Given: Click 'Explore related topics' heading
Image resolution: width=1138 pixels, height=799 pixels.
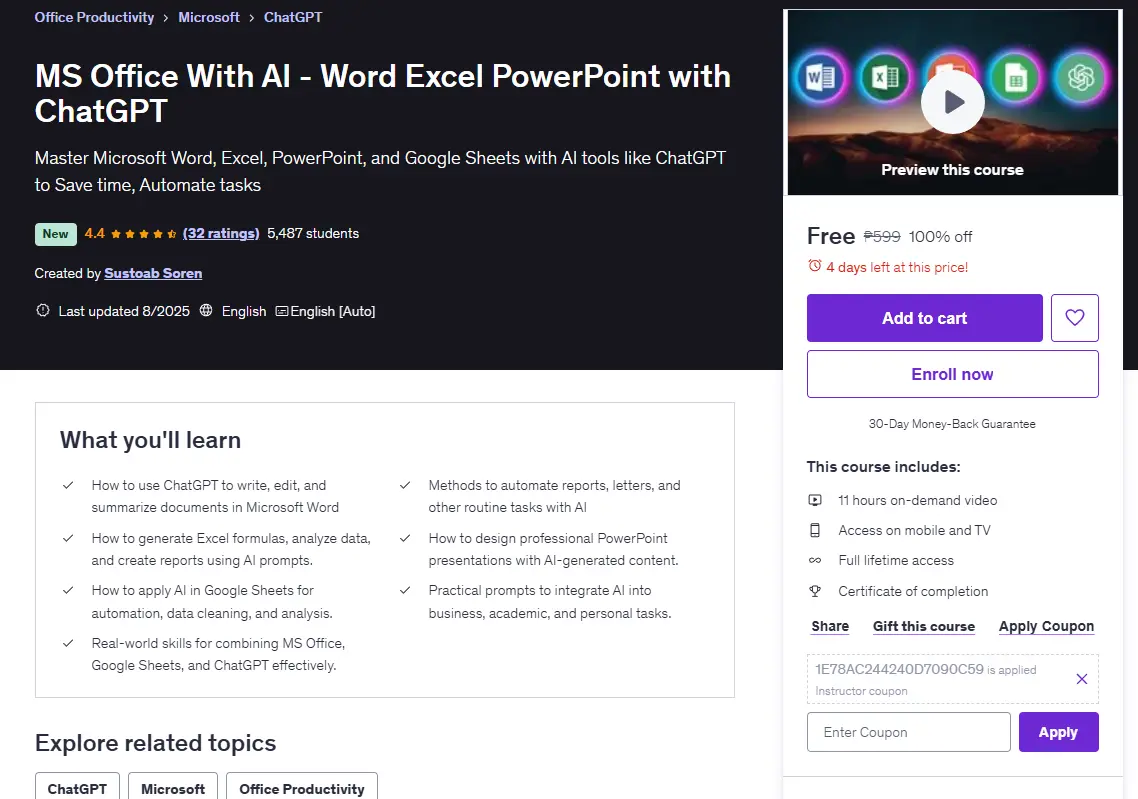Looking at the screenshot, I should [155, 743].
